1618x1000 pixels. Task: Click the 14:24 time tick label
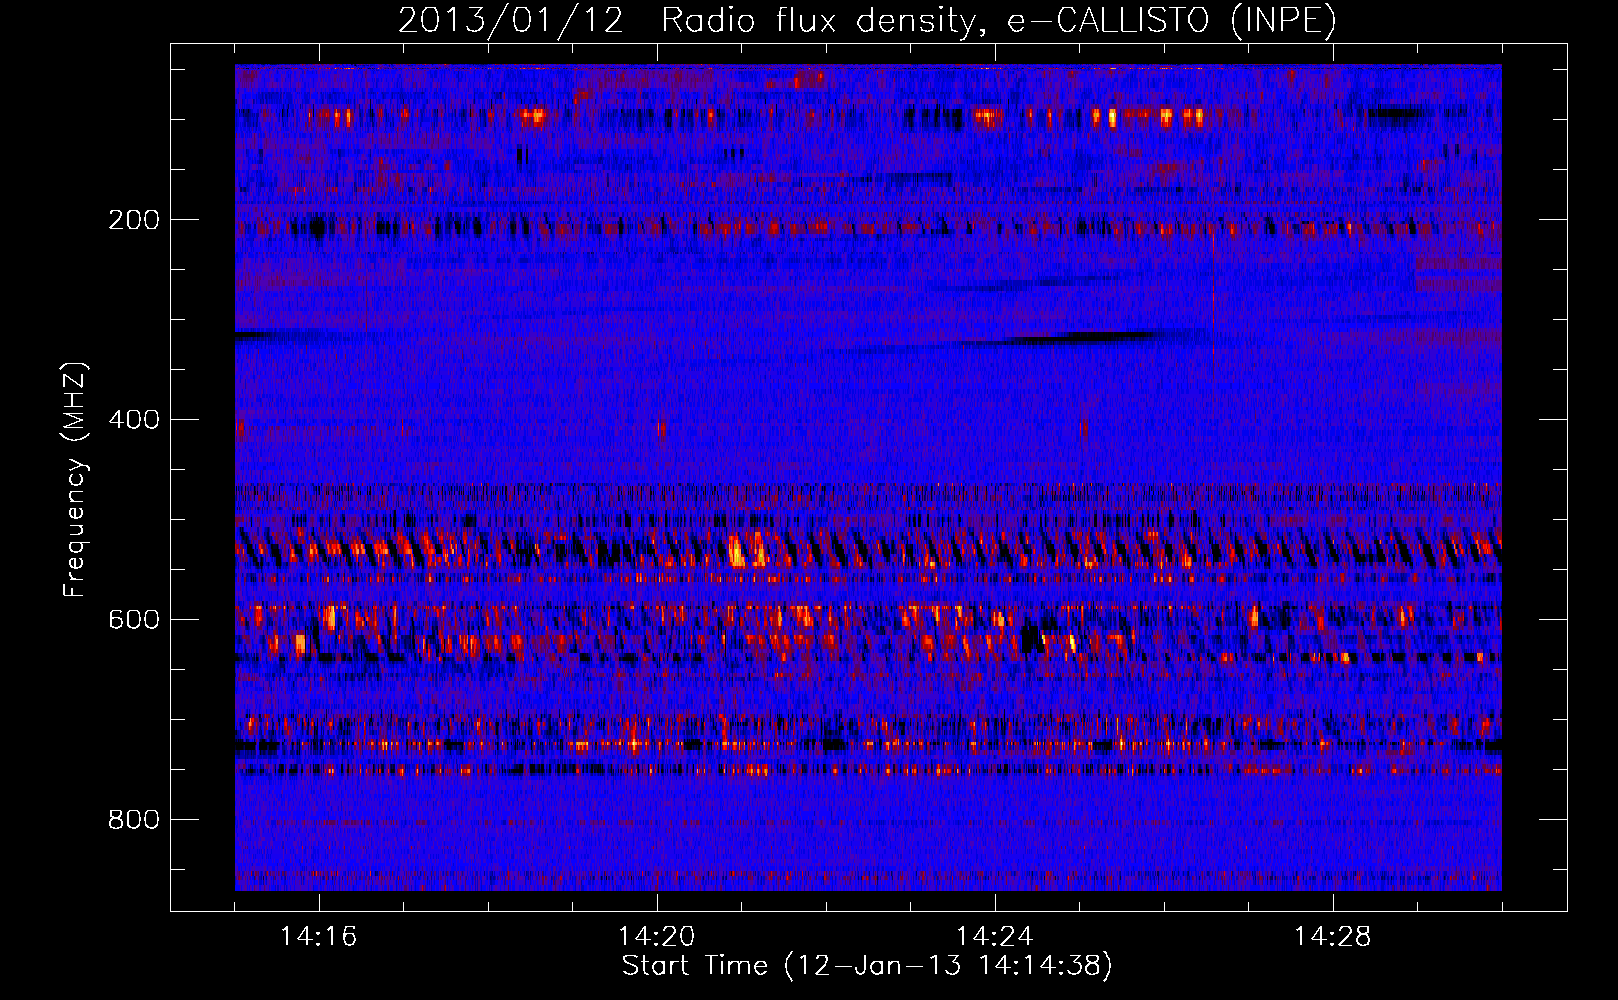[x=995, y=937]
